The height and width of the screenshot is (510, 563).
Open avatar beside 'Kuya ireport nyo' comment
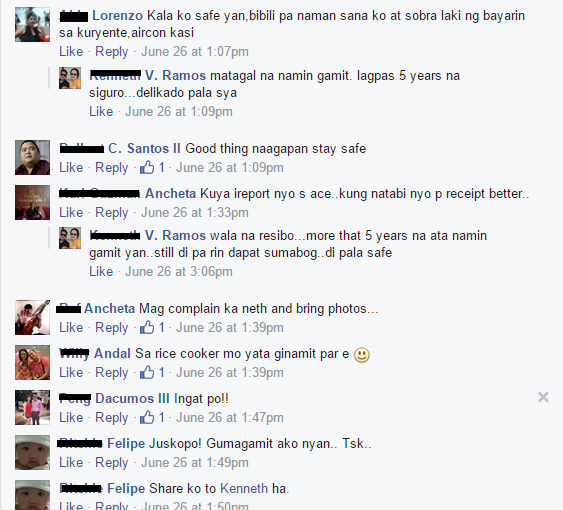point(32,203)
